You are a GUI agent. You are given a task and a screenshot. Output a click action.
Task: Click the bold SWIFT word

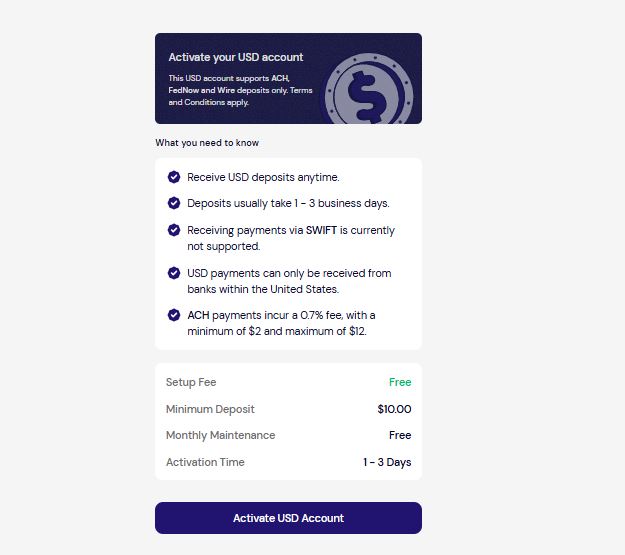click(321, 230)
